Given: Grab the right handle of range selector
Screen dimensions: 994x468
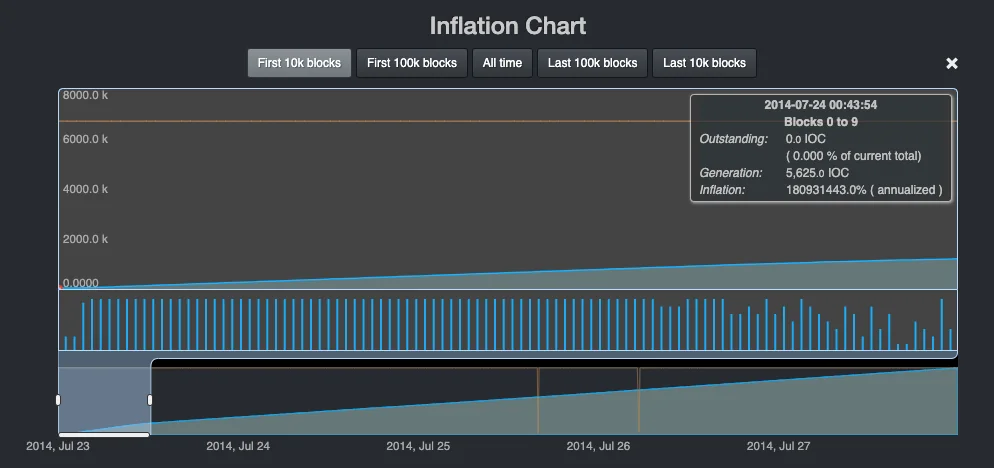Looking at the screenshot, I should point(150,400).
